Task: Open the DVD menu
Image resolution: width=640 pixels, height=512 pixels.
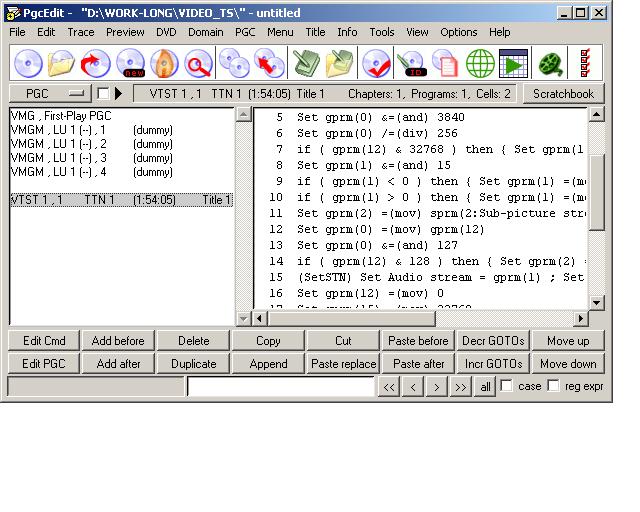Action: (166, 32)
